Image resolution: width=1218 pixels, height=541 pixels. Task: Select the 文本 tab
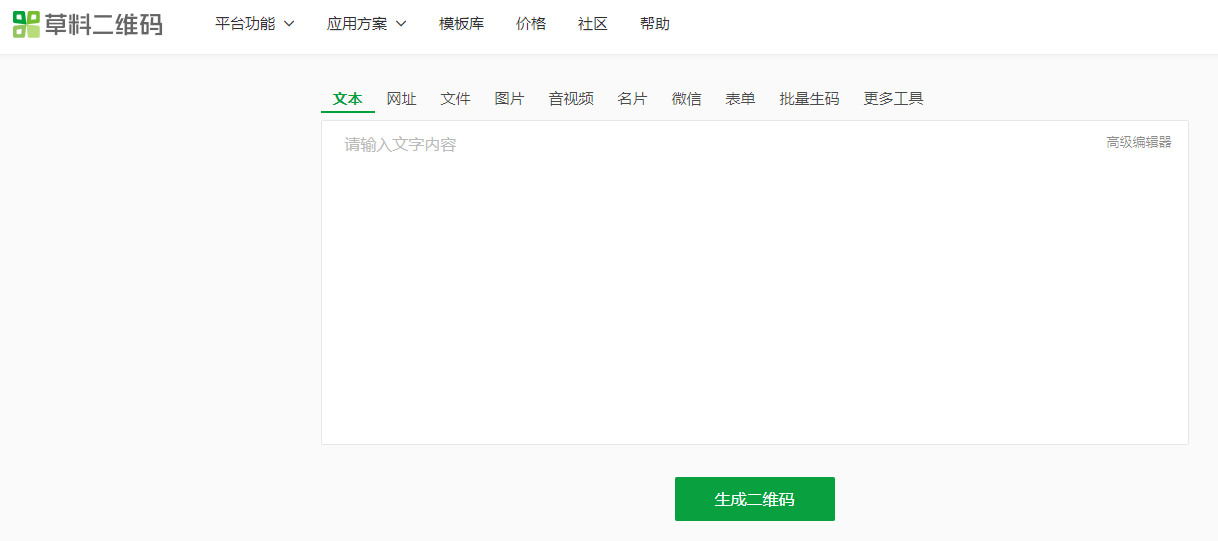348,99
